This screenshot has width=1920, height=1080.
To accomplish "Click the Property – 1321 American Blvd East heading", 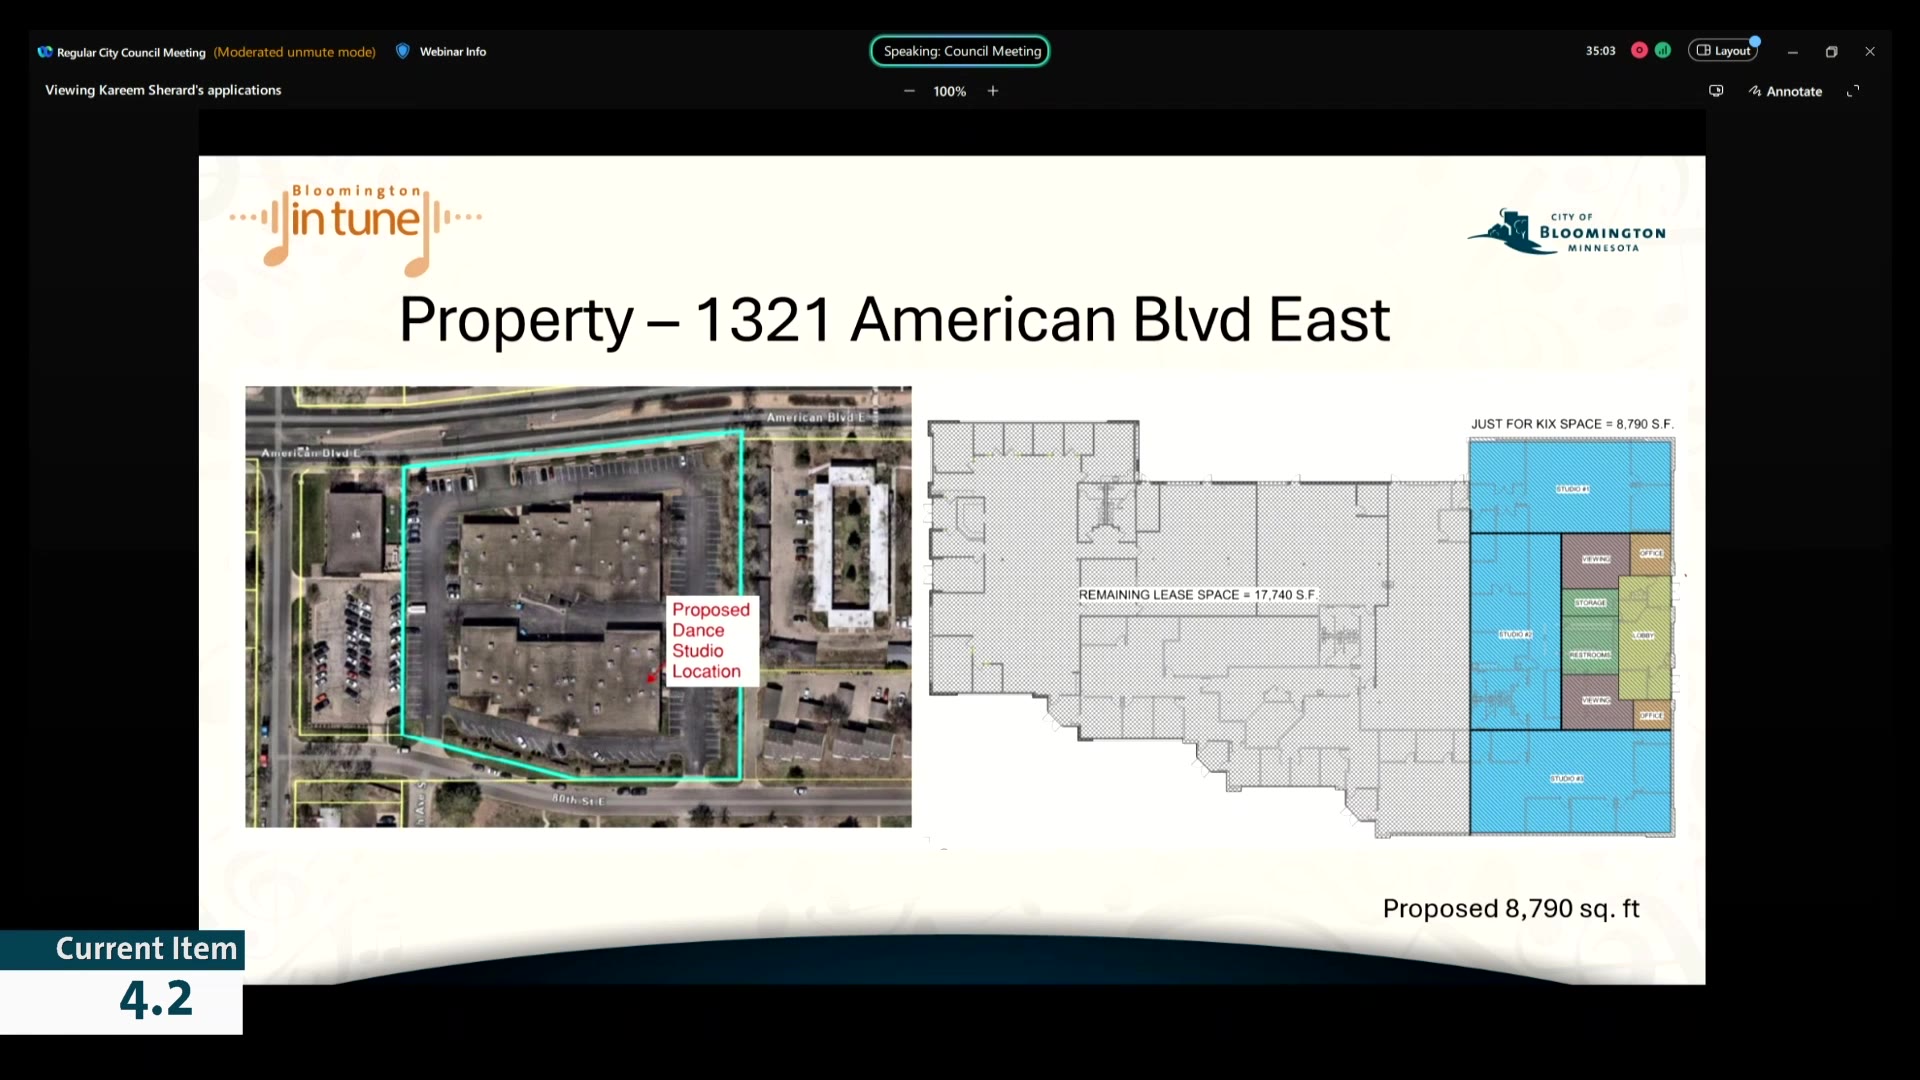I will tap(894, 320).
